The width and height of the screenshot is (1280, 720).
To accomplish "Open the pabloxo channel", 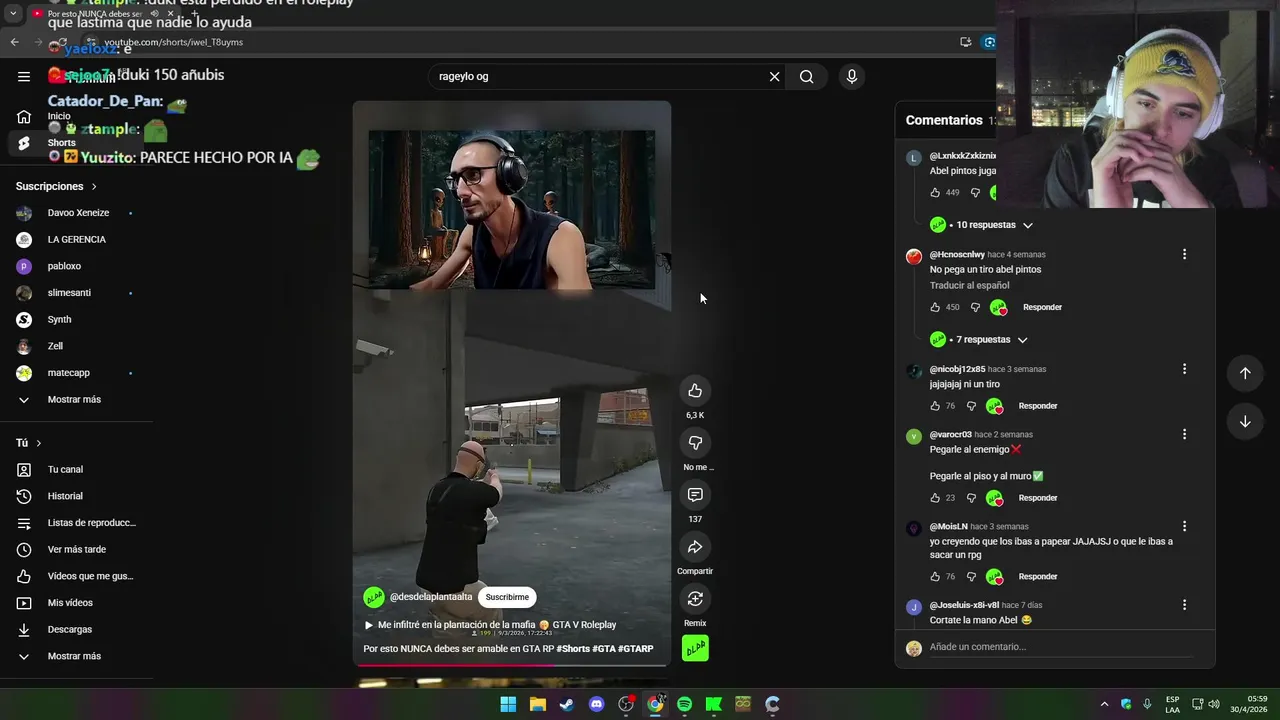I will coord(64,266).
